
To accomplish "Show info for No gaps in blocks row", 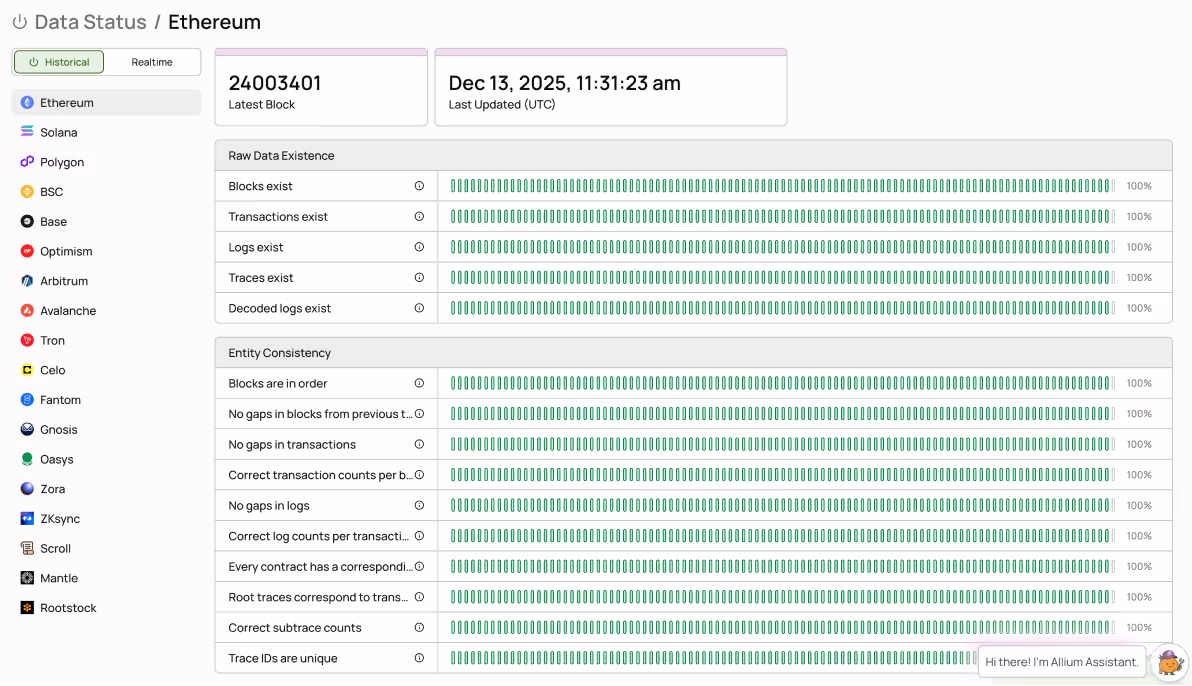I will (x=419, y=414).
